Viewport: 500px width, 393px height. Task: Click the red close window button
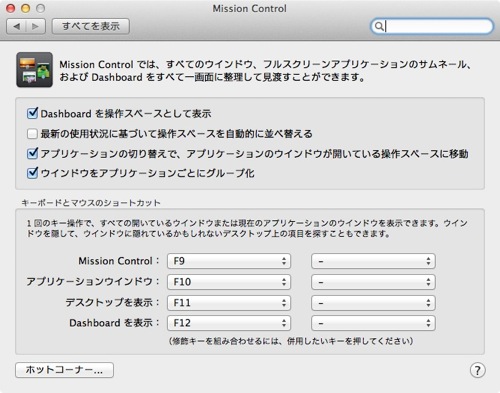tap(11, 8)
